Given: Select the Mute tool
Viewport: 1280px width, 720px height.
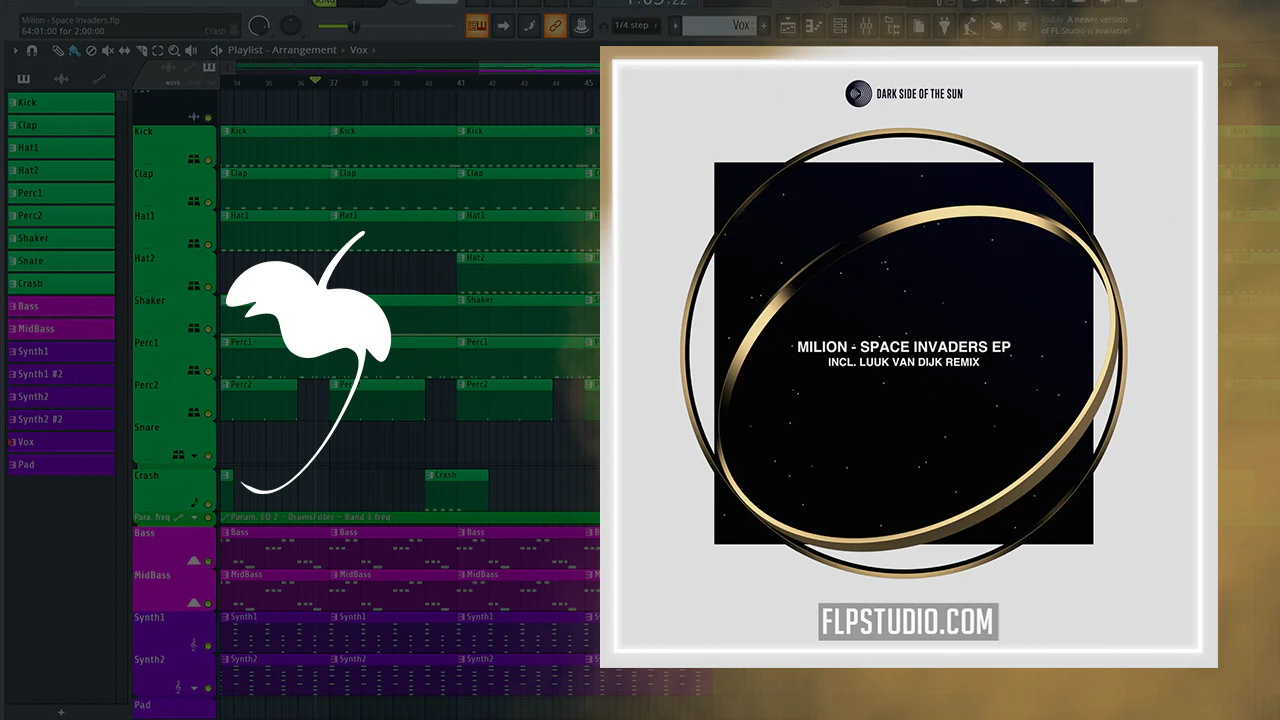Looking at the screenshot, I should (108, 50).
